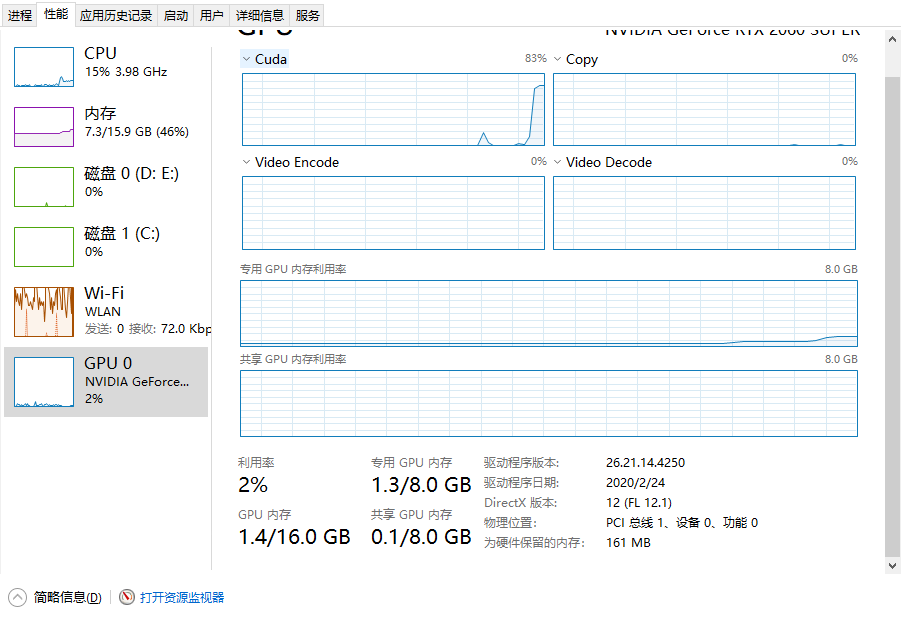Open Resource Monitor via its icon
The width and height of the screenshot is (901, 622).
coord(127,596)
